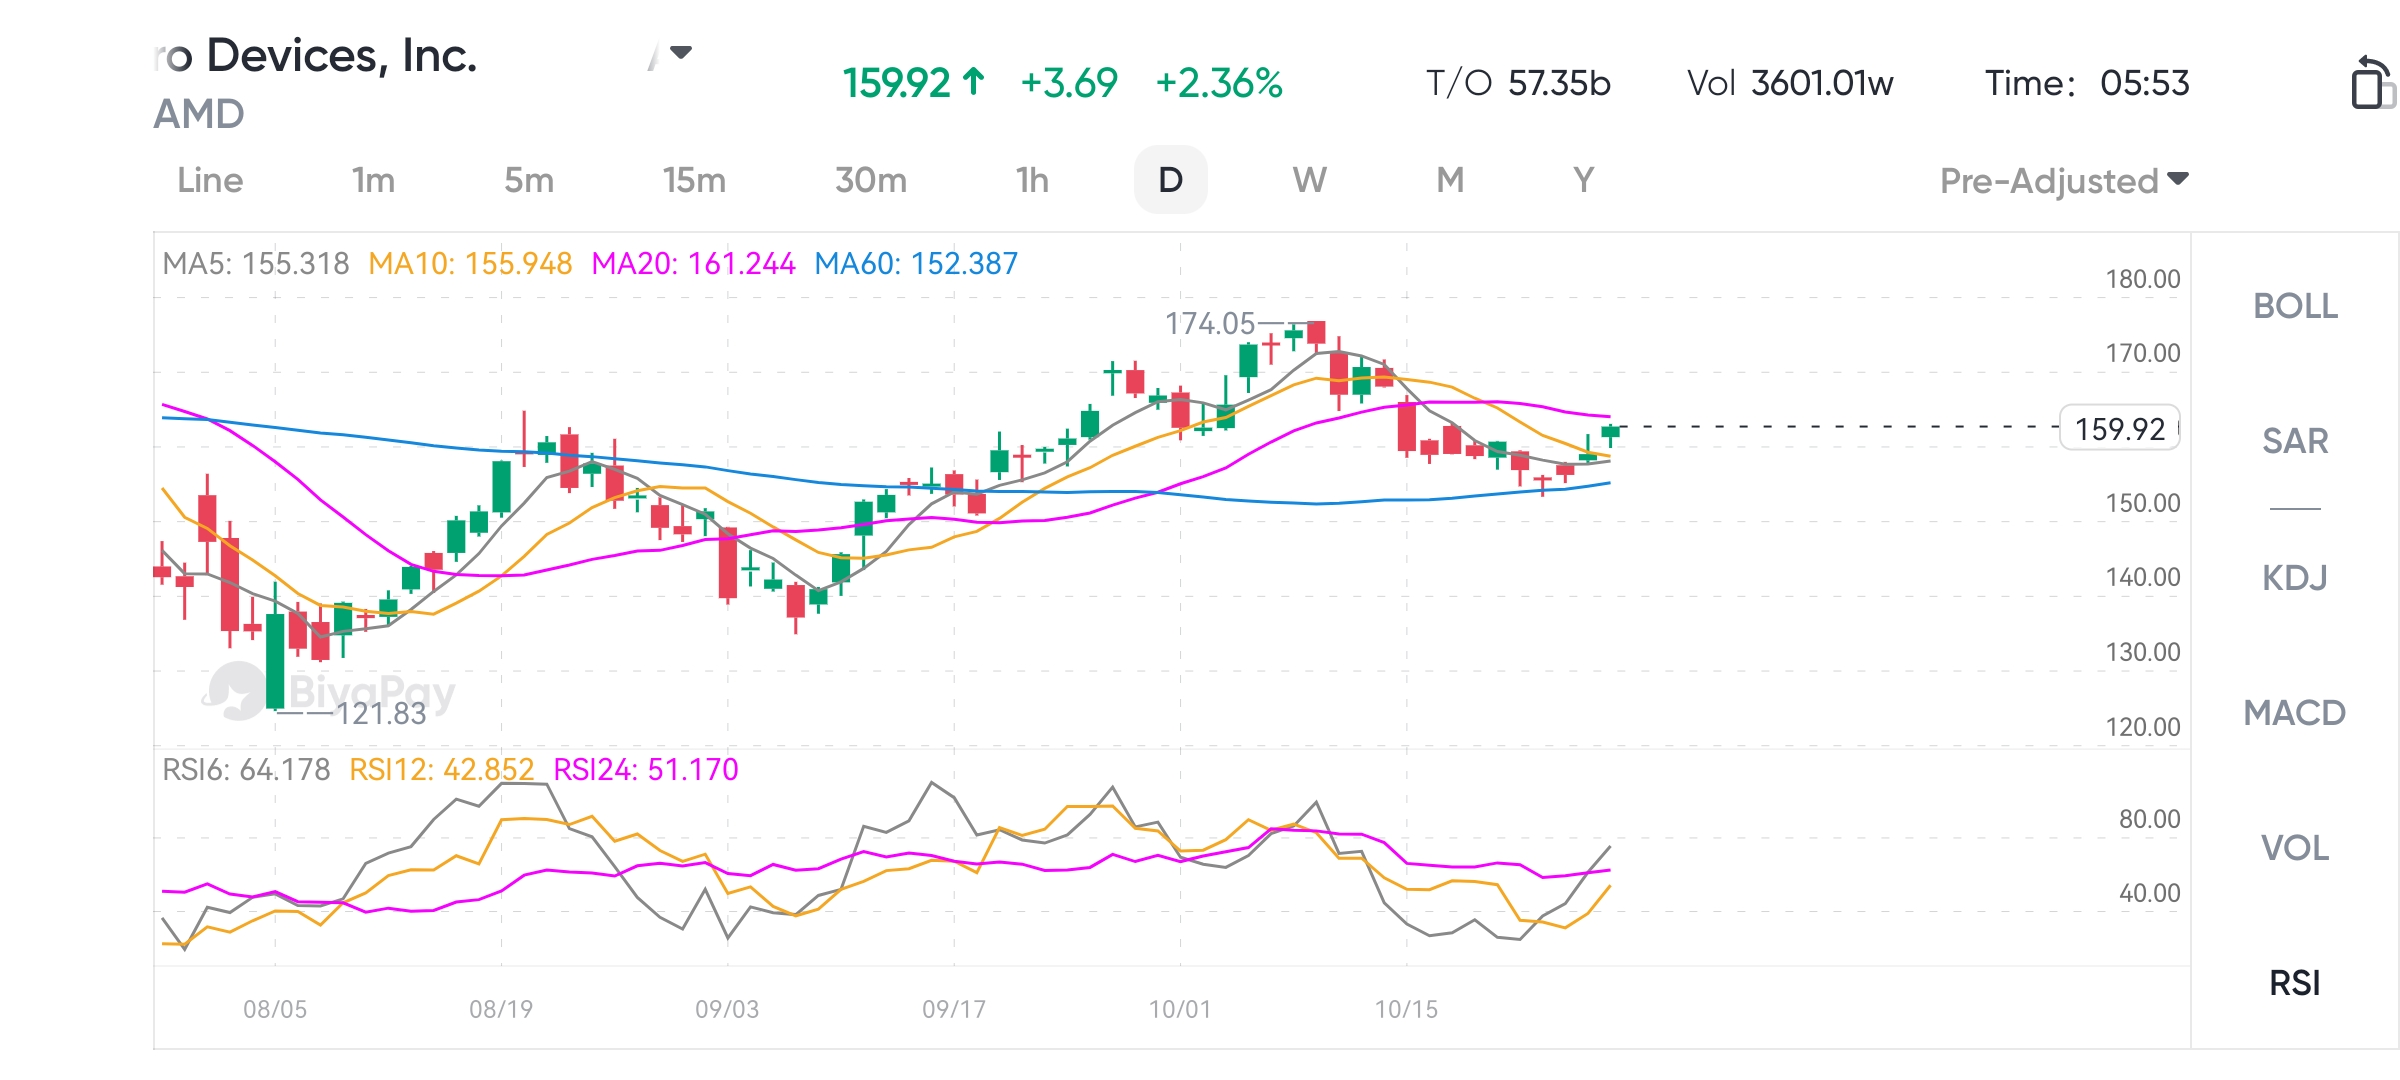Click the +2.36% percent change value
The image size is (2400, 1080).
click(x=1219, y=83)
